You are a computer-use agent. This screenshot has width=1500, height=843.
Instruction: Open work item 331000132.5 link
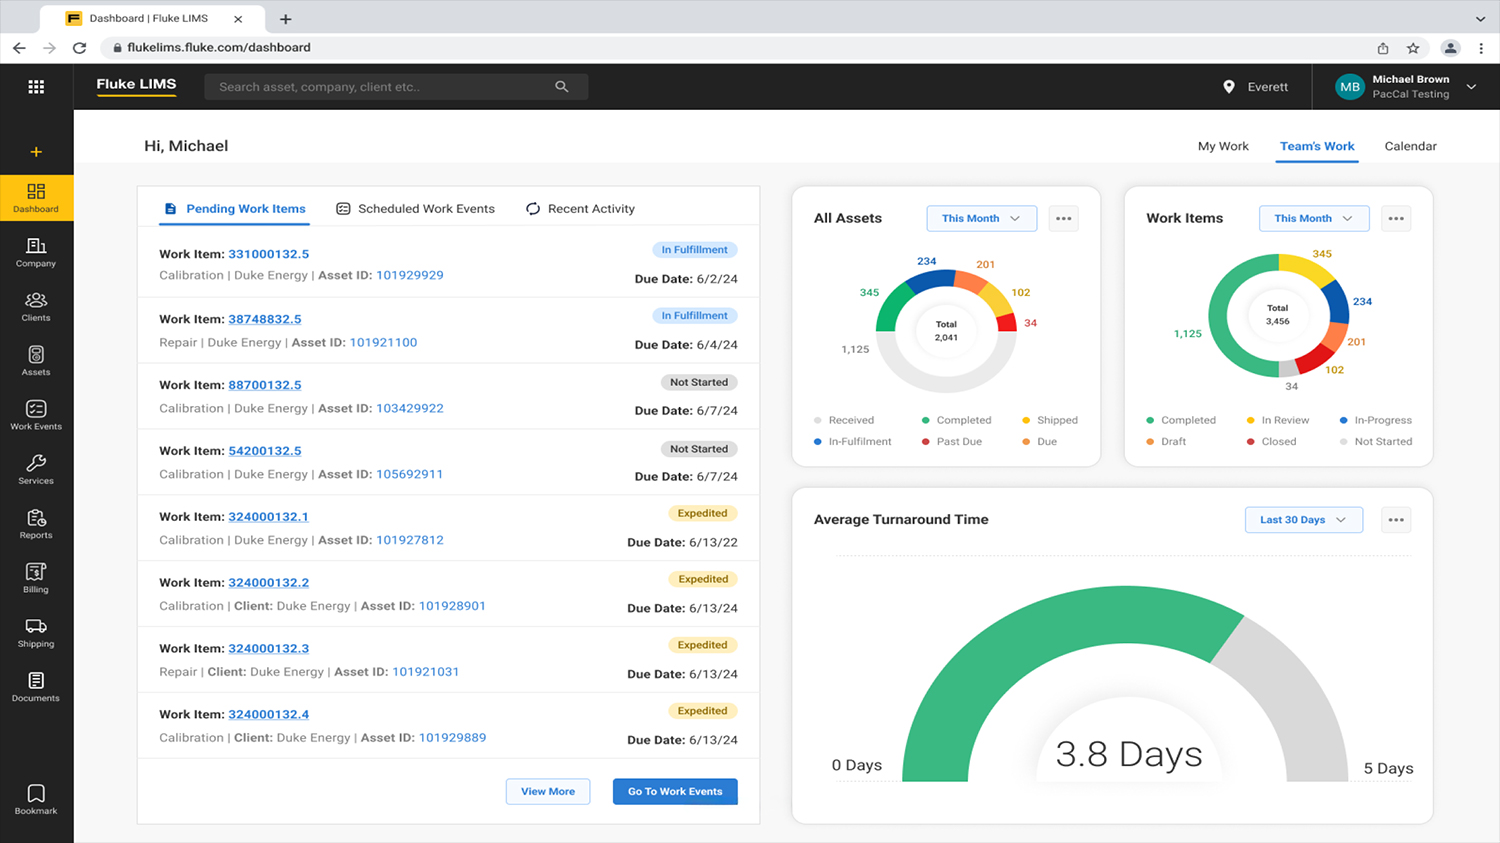tap(268, 254)
